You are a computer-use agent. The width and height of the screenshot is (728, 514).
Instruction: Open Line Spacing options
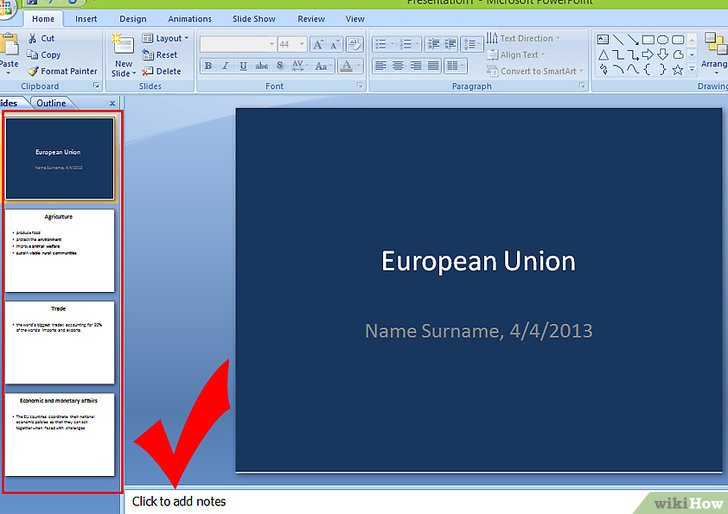472,44
